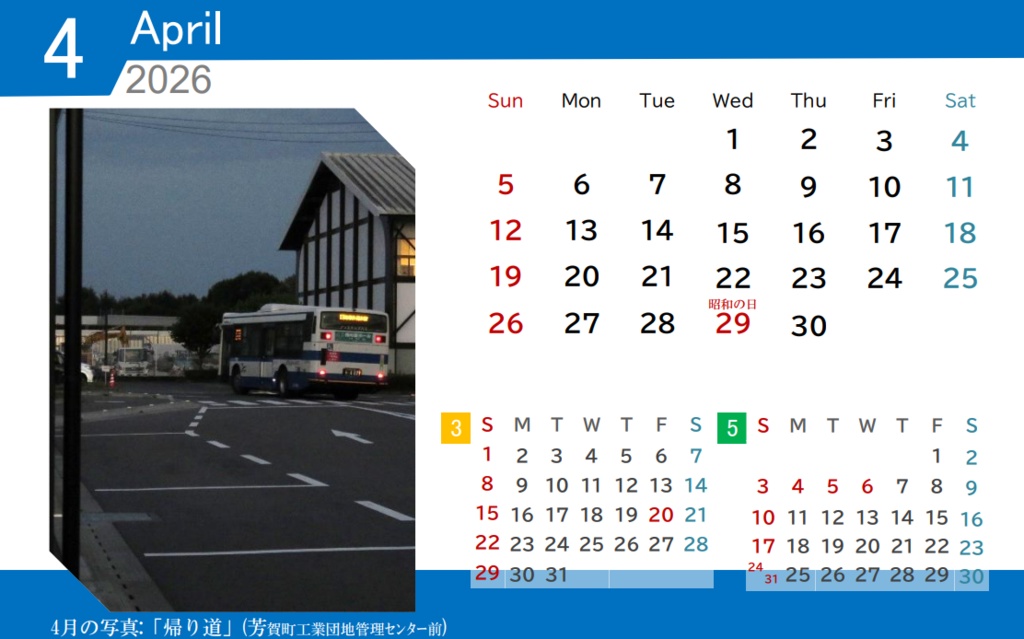Select the 'F' header in March mini calendar
Image resolution: width=1024 pixels, height=639 pixels.
(661, 425)
